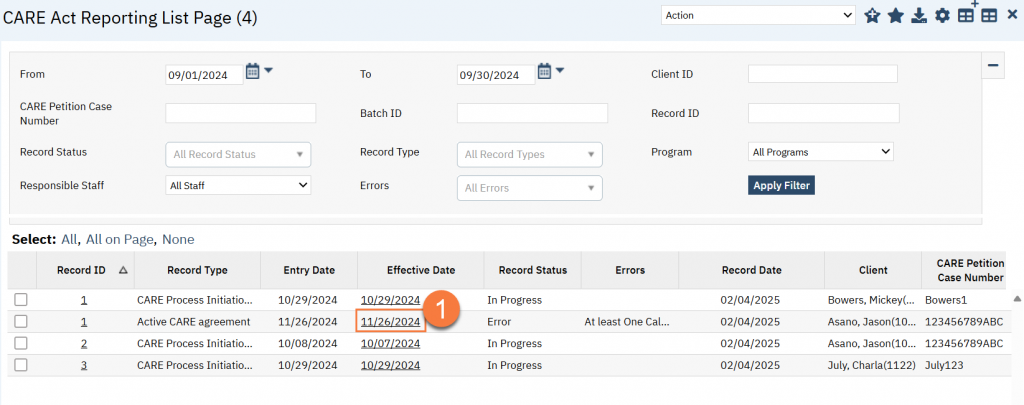Tick the checkbox for Active CARE agreement row
This screenshot has height=405, width=1024.
[x=21, y=322]
